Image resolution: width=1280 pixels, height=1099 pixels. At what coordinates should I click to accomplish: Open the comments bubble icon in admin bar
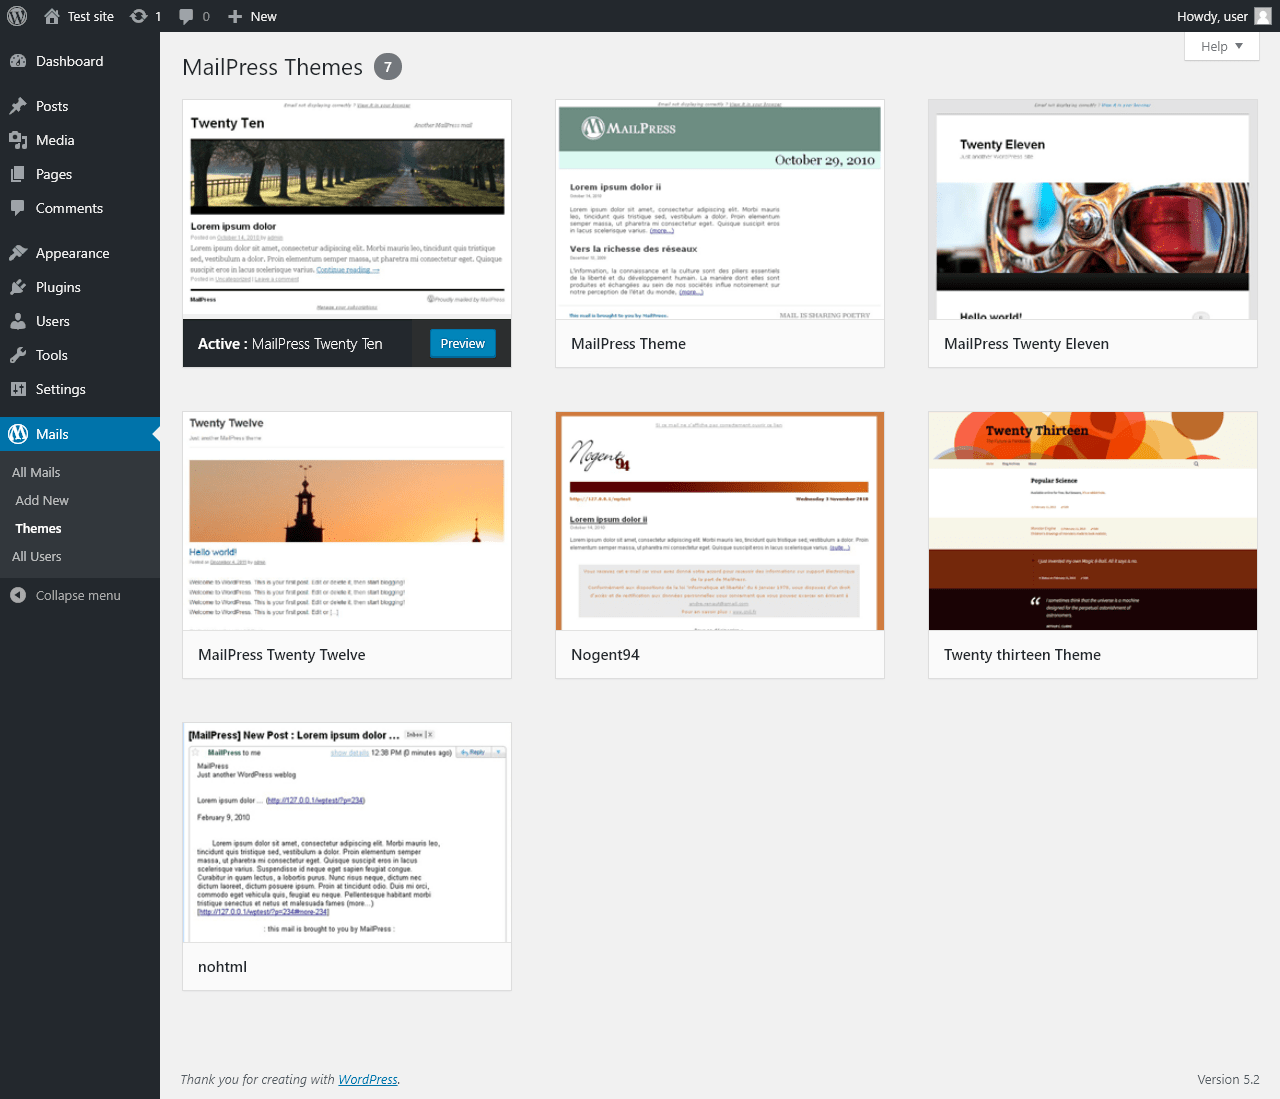click(x=186, y=16)
